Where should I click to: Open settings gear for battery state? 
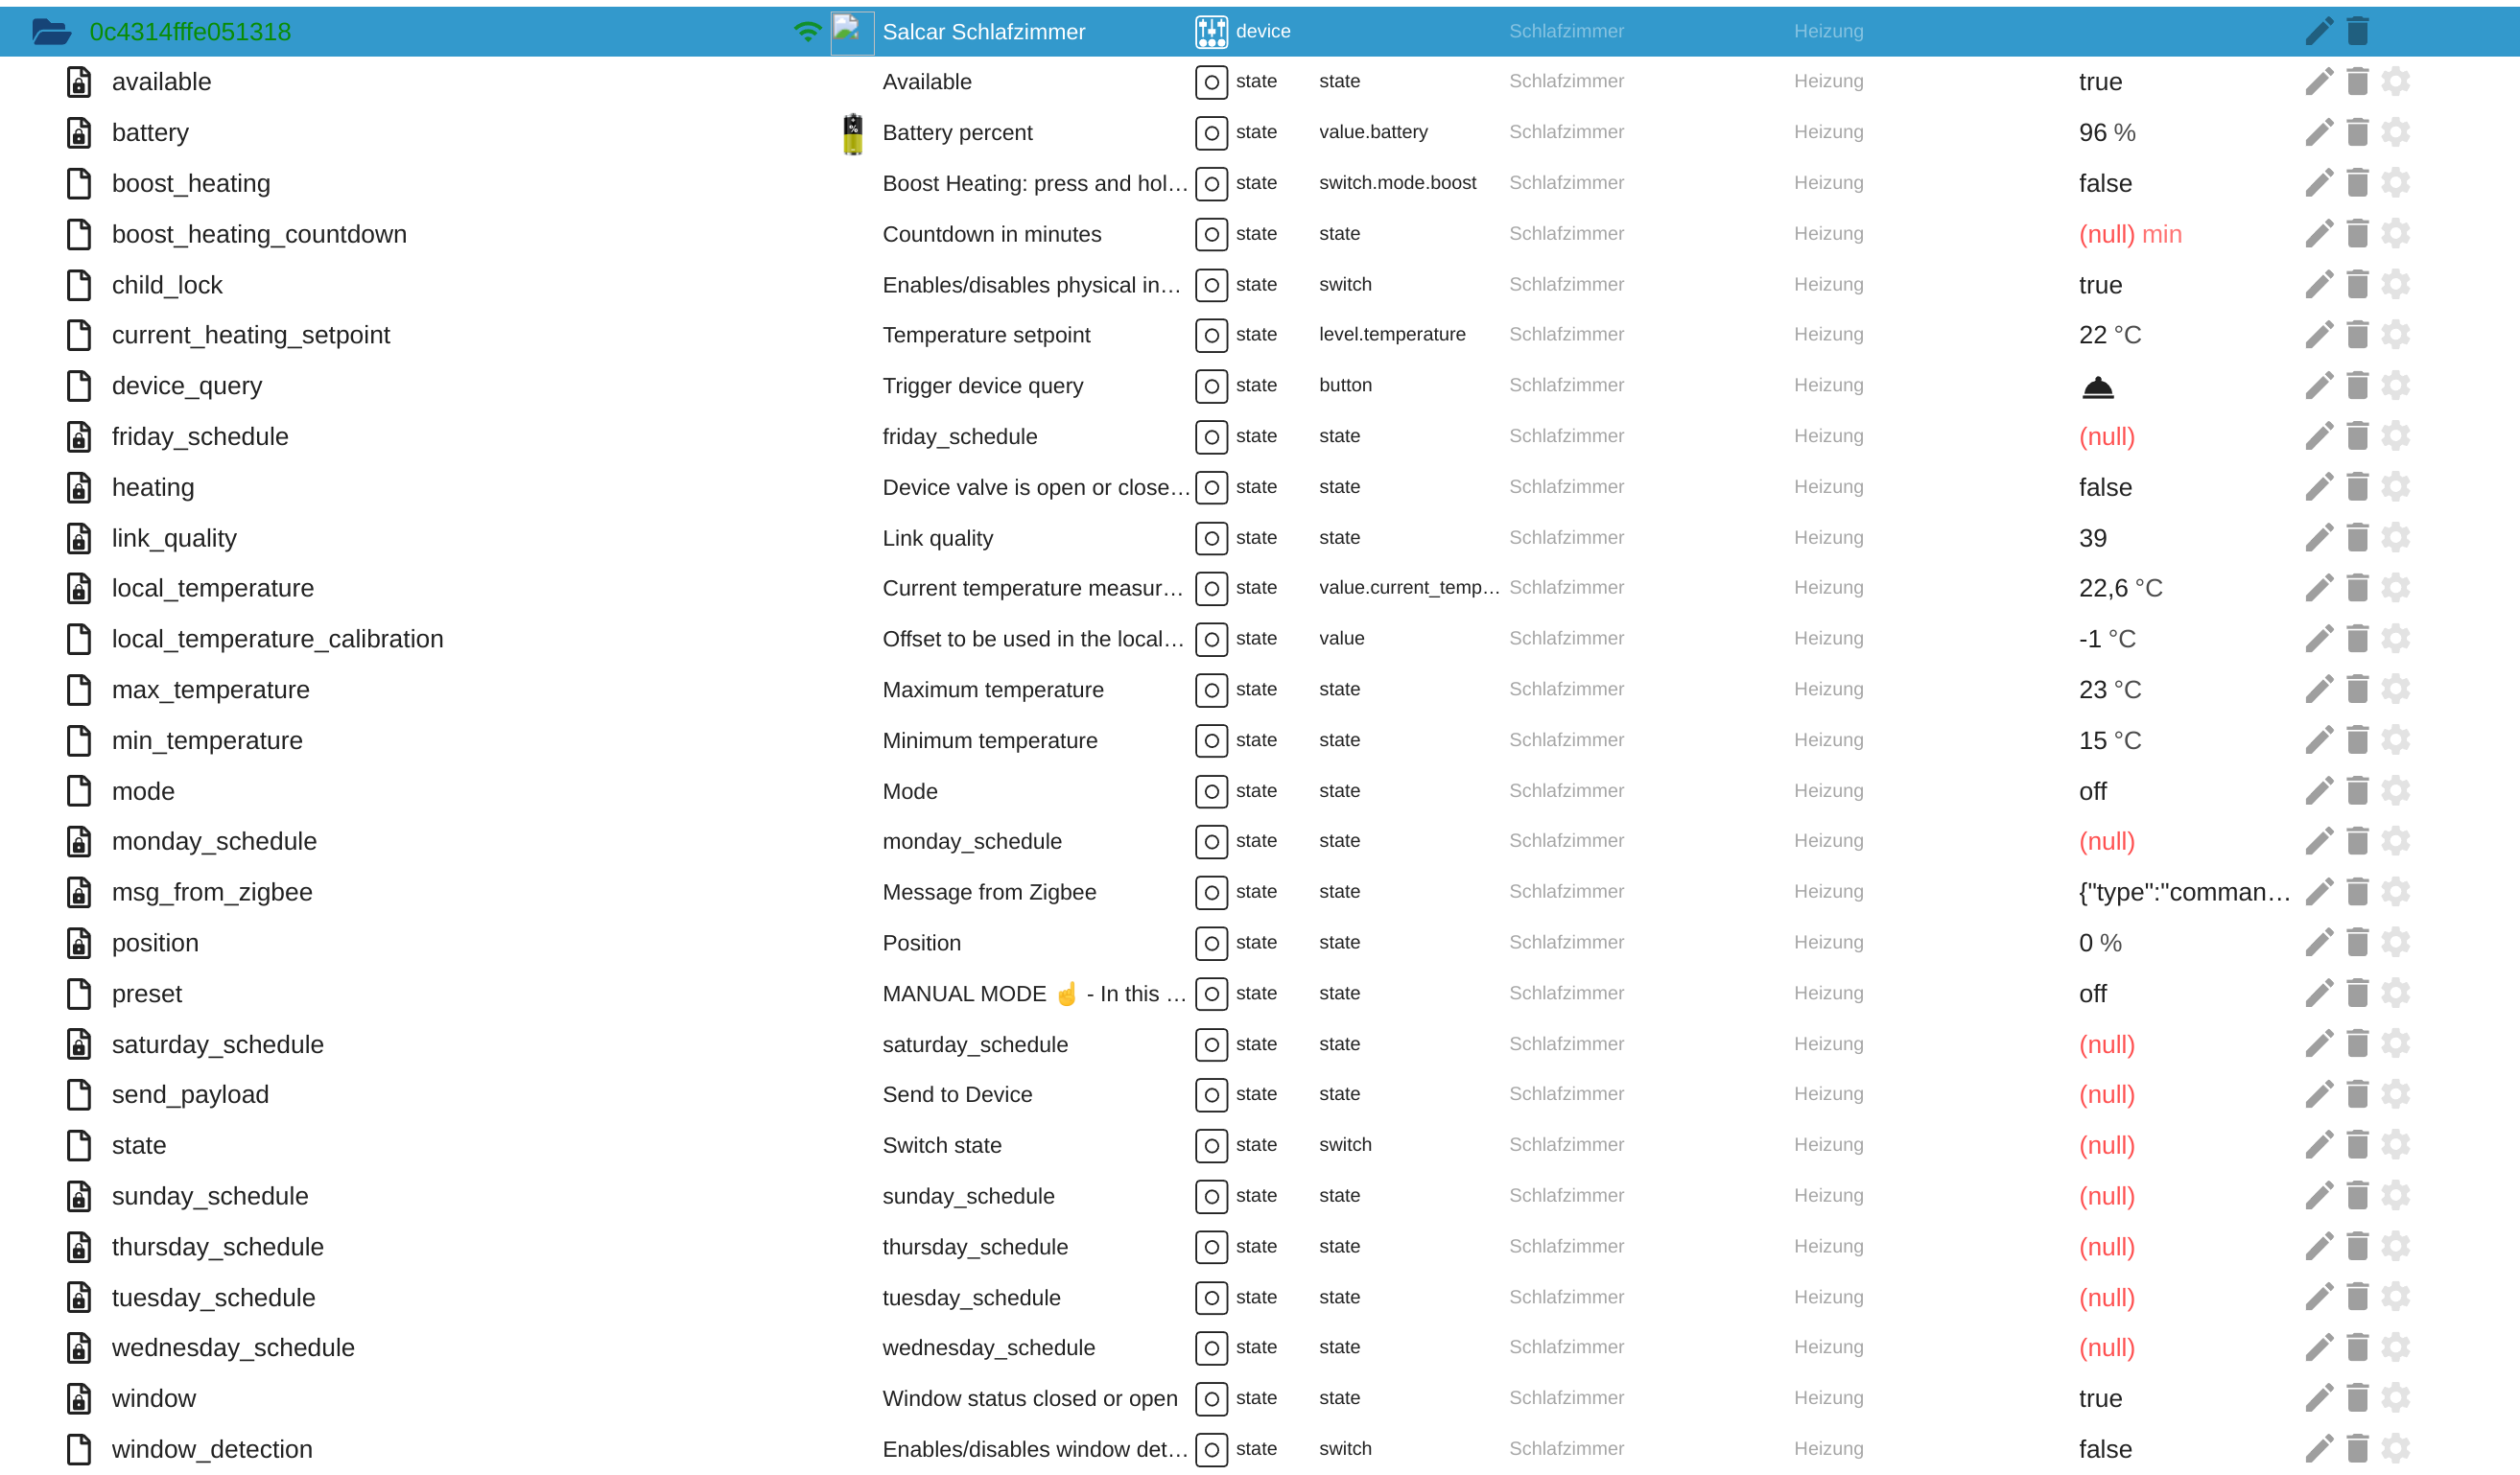2395,132
